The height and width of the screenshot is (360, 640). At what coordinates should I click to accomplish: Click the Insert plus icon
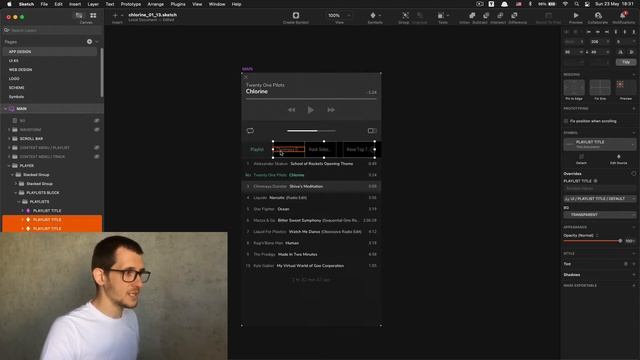pyautogui.click(x=115, y=16)
